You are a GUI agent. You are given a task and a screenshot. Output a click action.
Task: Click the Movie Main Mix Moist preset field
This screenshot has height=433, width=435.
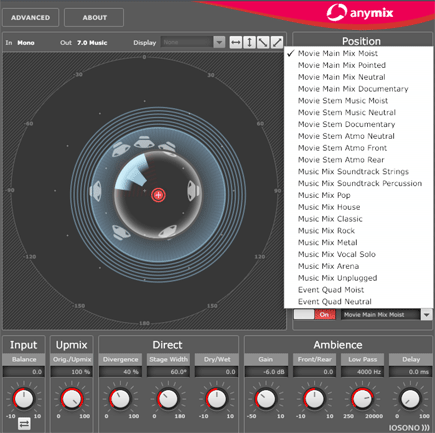[x=380, y=314]
